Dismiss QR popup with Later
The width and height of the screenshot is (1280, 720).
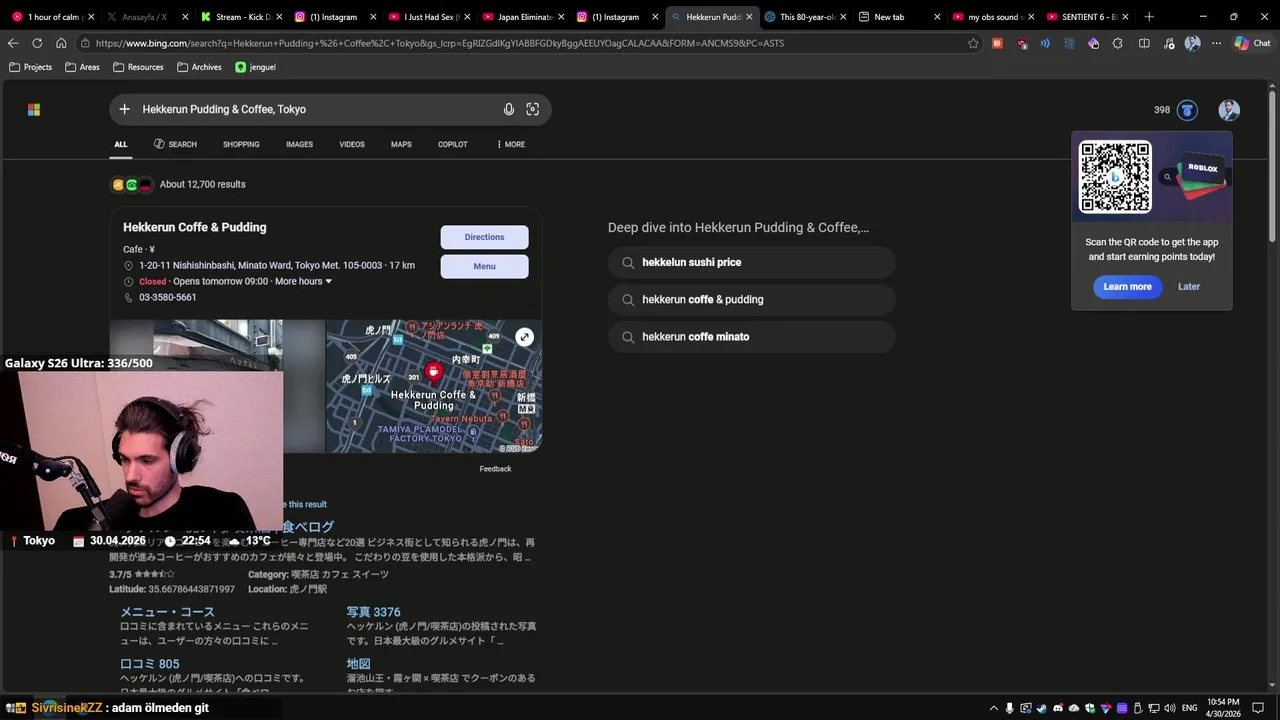pyautogui.click(x=1189, y=287)
